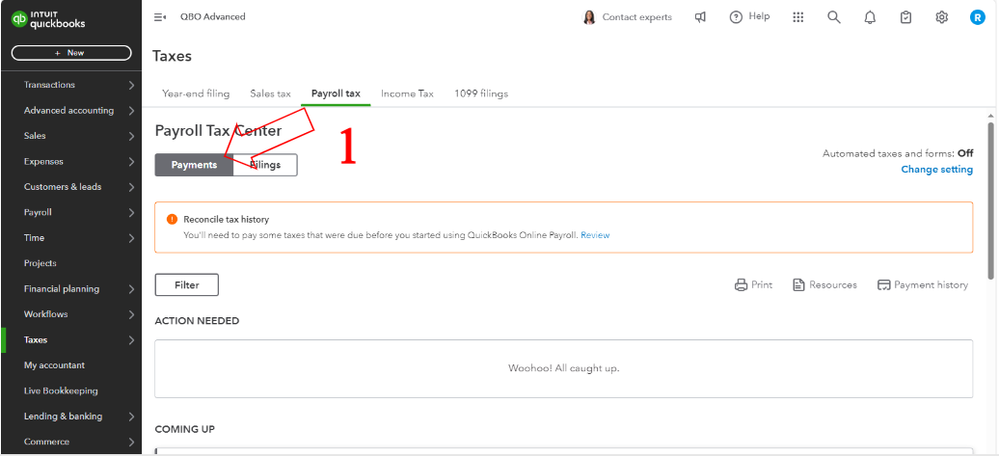Open the user profile avatar R
Image resolution: width=999 pixels, height=456 pixels.
point(977,17)
